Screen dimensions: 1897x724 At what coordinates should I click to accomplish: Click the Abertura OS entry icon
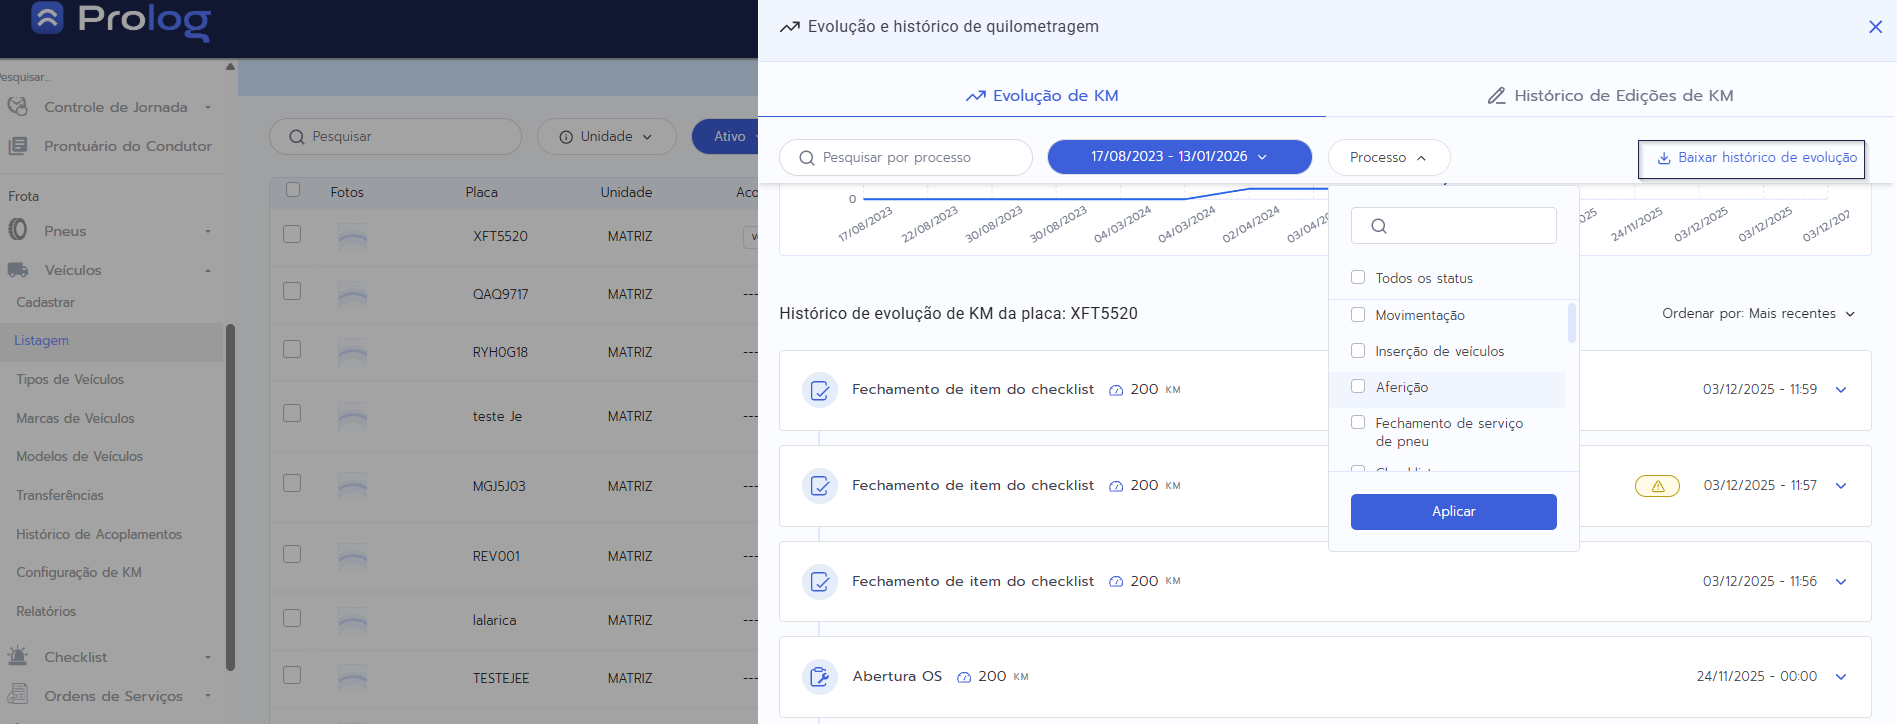[819, 677]
